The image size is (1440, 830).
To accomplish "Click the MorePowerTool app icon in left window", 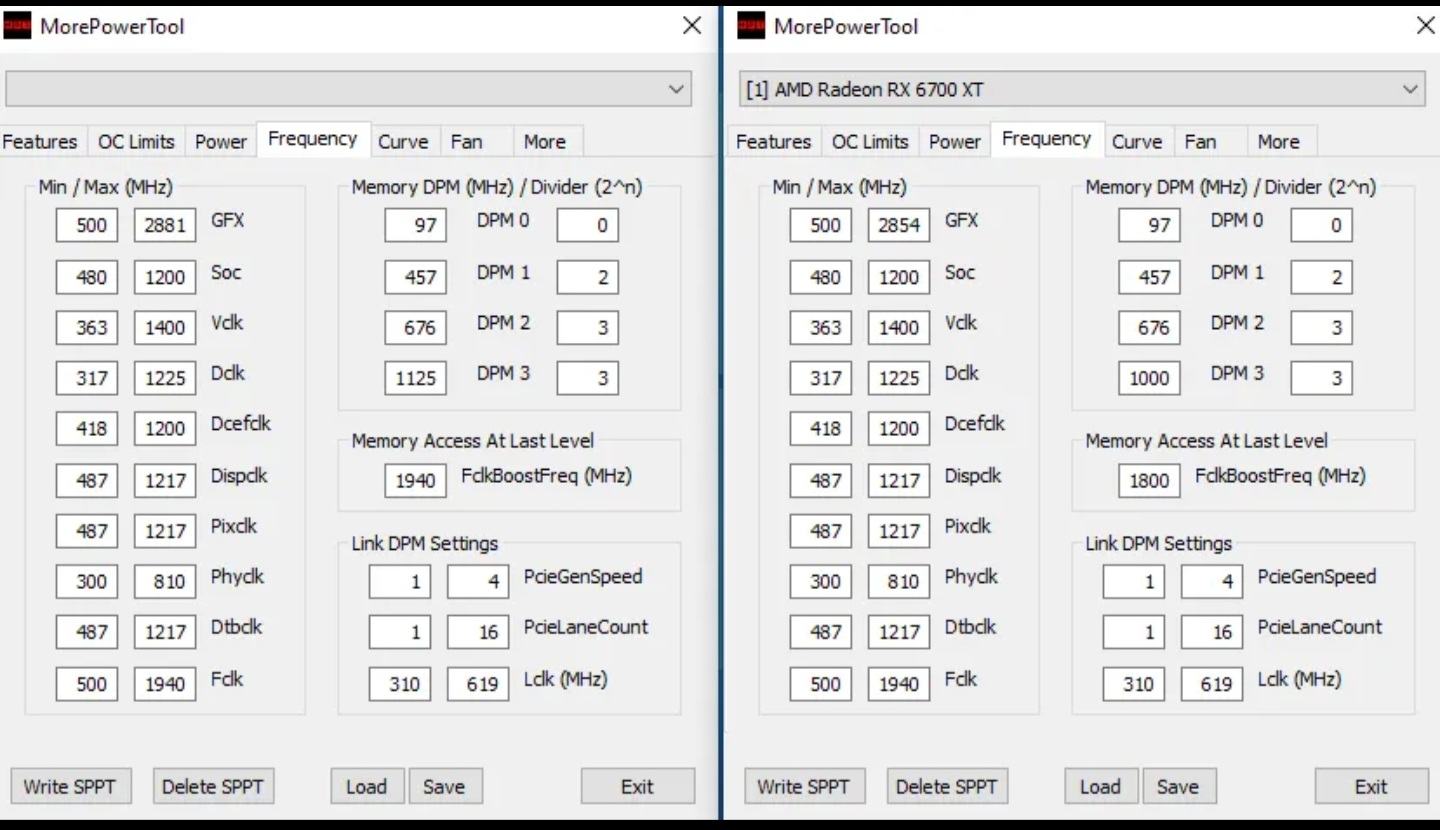I will [x=17, y=26].
